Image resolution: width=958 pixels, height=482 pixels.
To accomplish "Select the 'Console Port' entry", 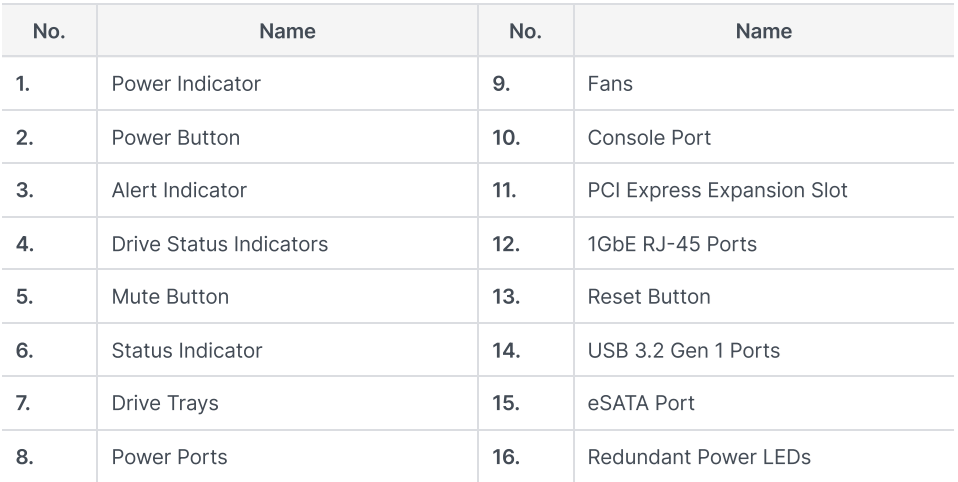I will [649, 137].
